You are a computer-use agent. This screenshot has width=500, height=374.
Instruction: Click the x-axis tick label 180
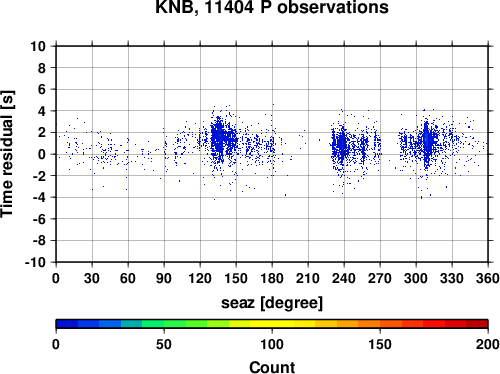(272, 278)
